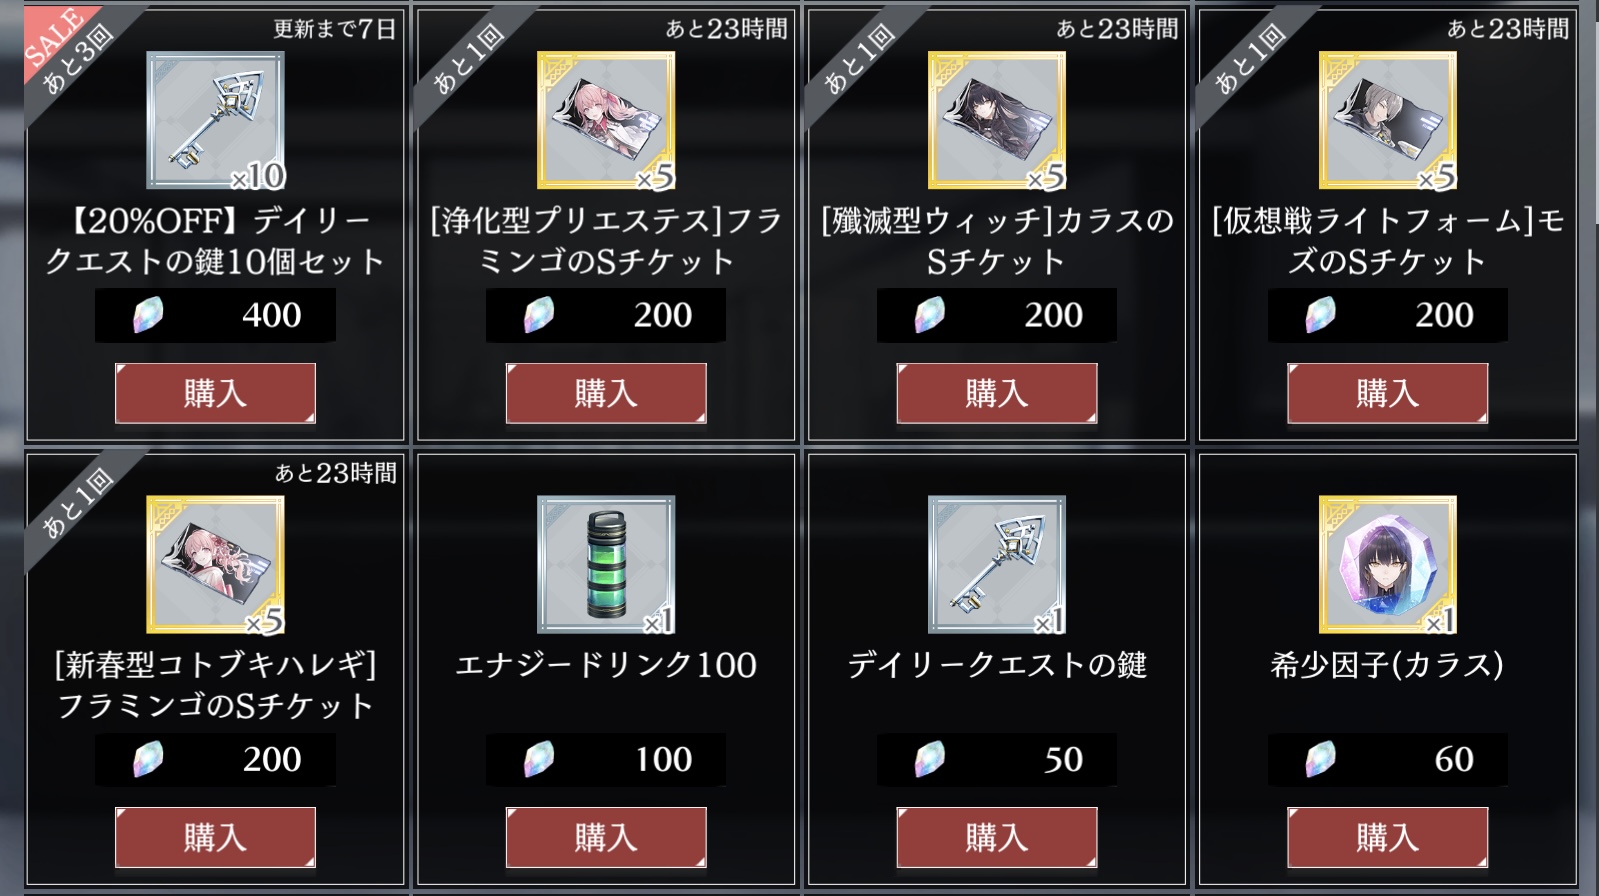This screenshot has width=1599, height=896.
Task: Buy Energy Drink 100 for 100 crystals
Action: click(606, 837)
